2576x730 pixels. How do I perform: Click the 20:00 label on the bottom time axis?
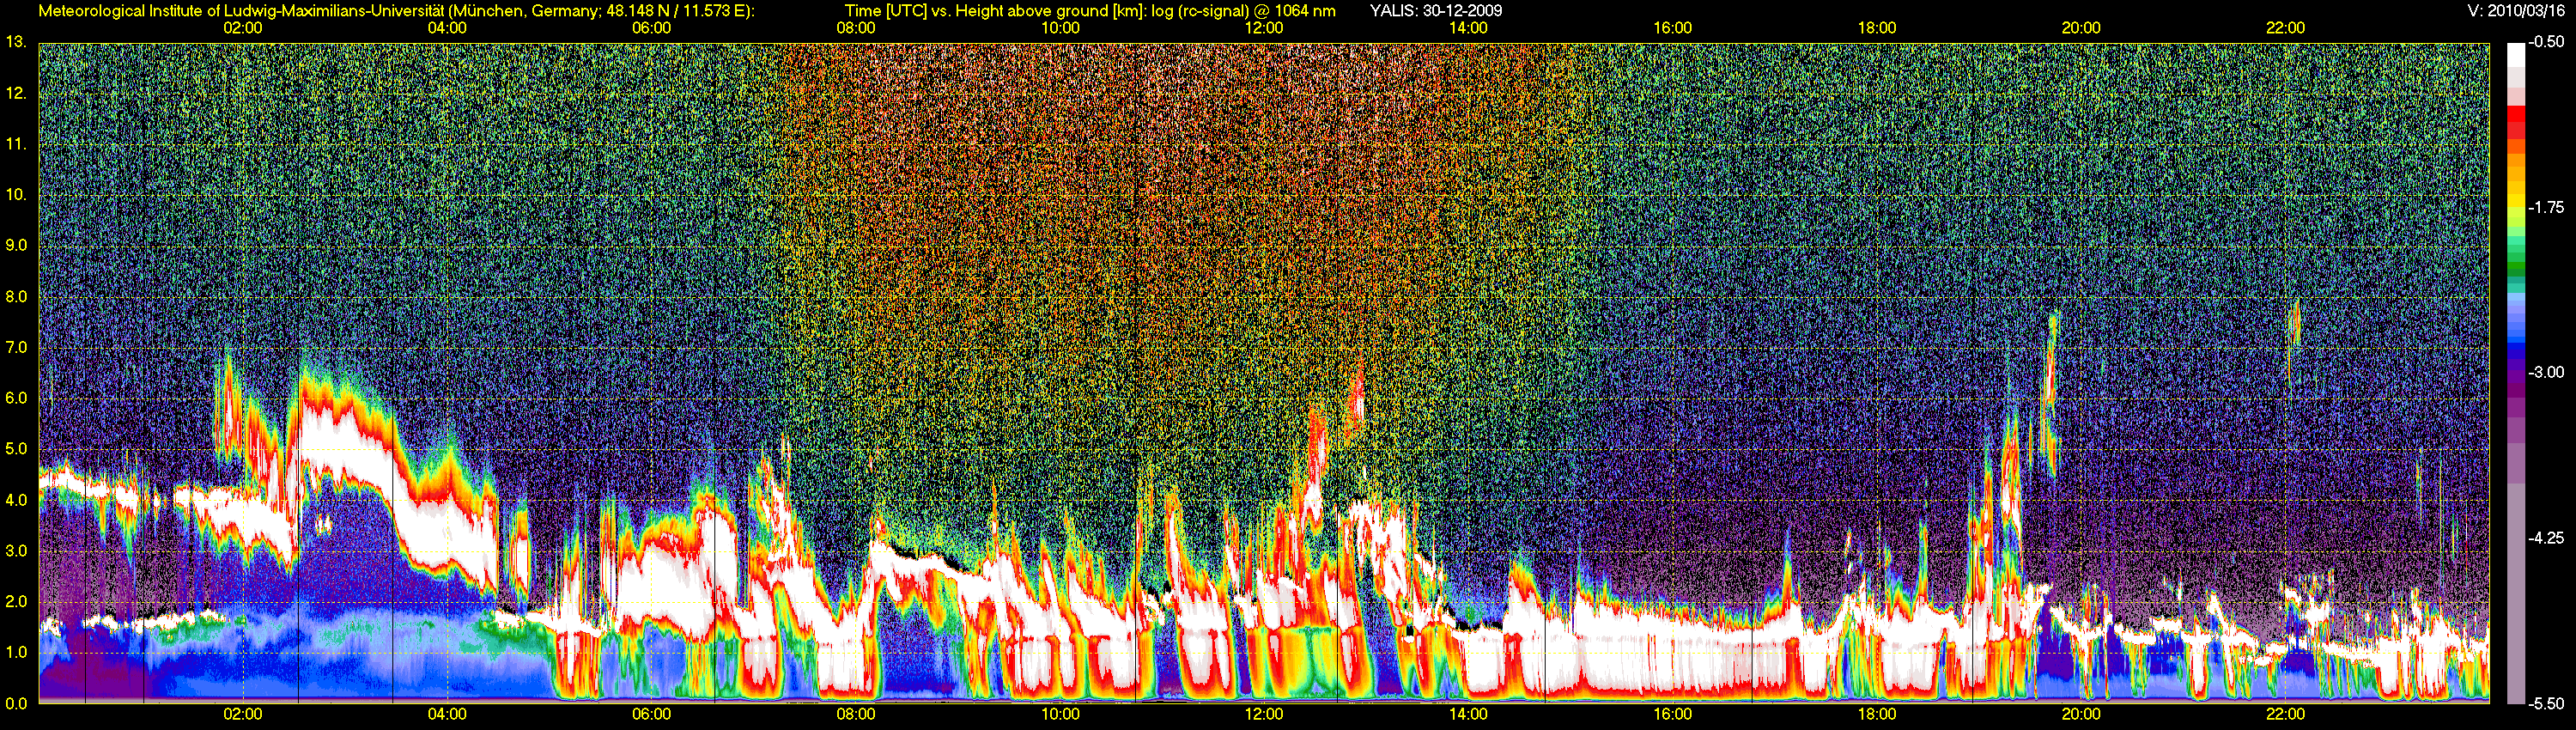(2081, 714)
